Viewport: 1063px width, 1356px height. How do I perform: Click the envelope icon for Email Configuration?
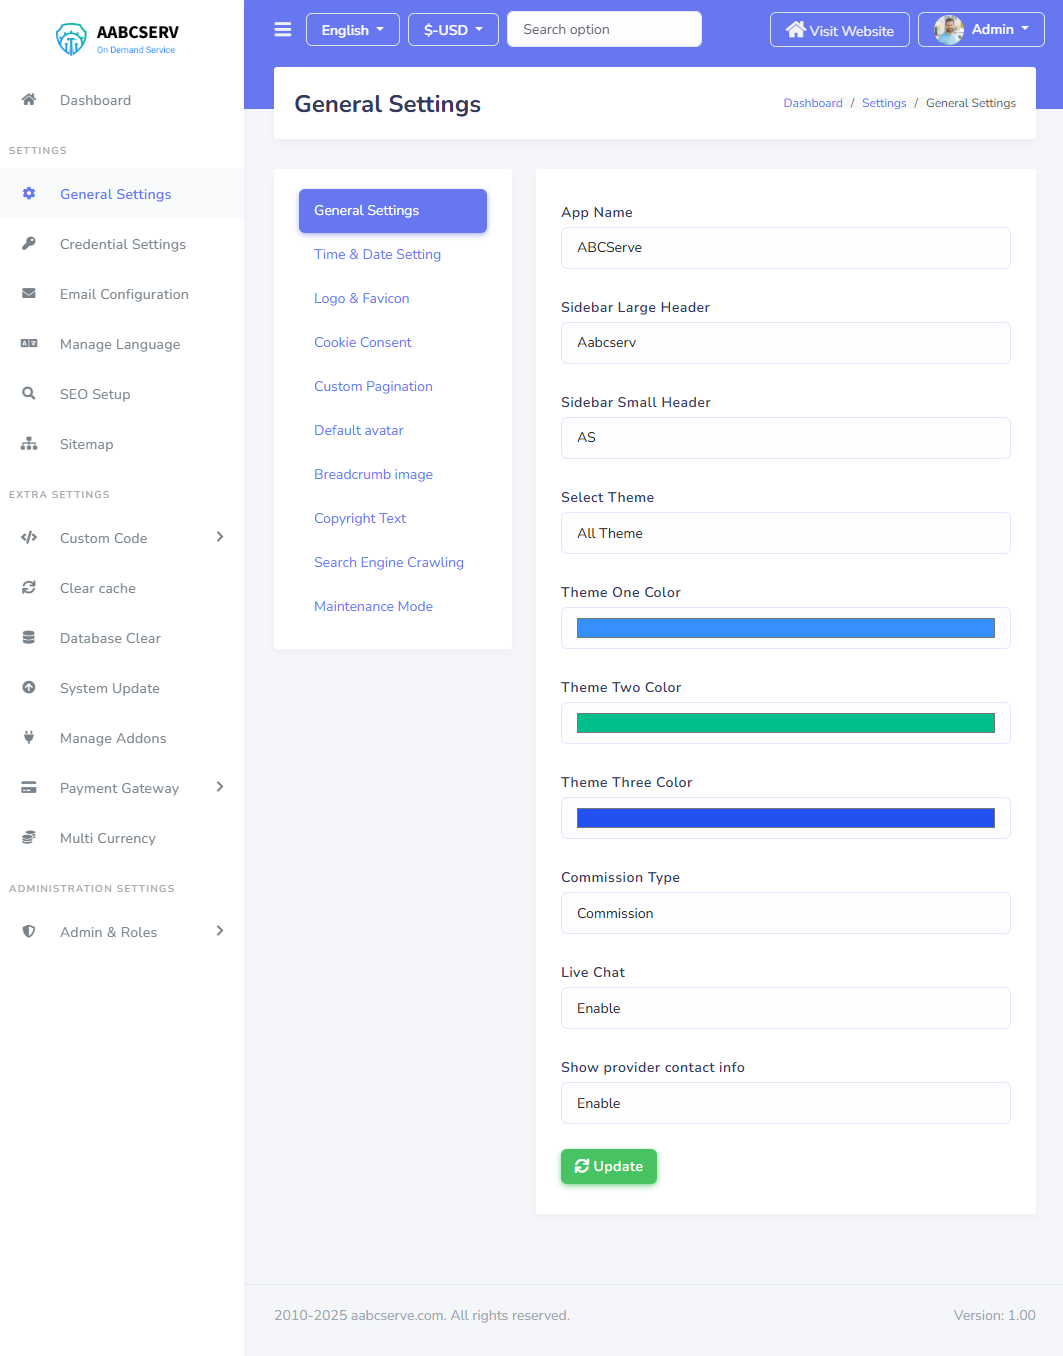pyautogui.click(x=29, y=293)
